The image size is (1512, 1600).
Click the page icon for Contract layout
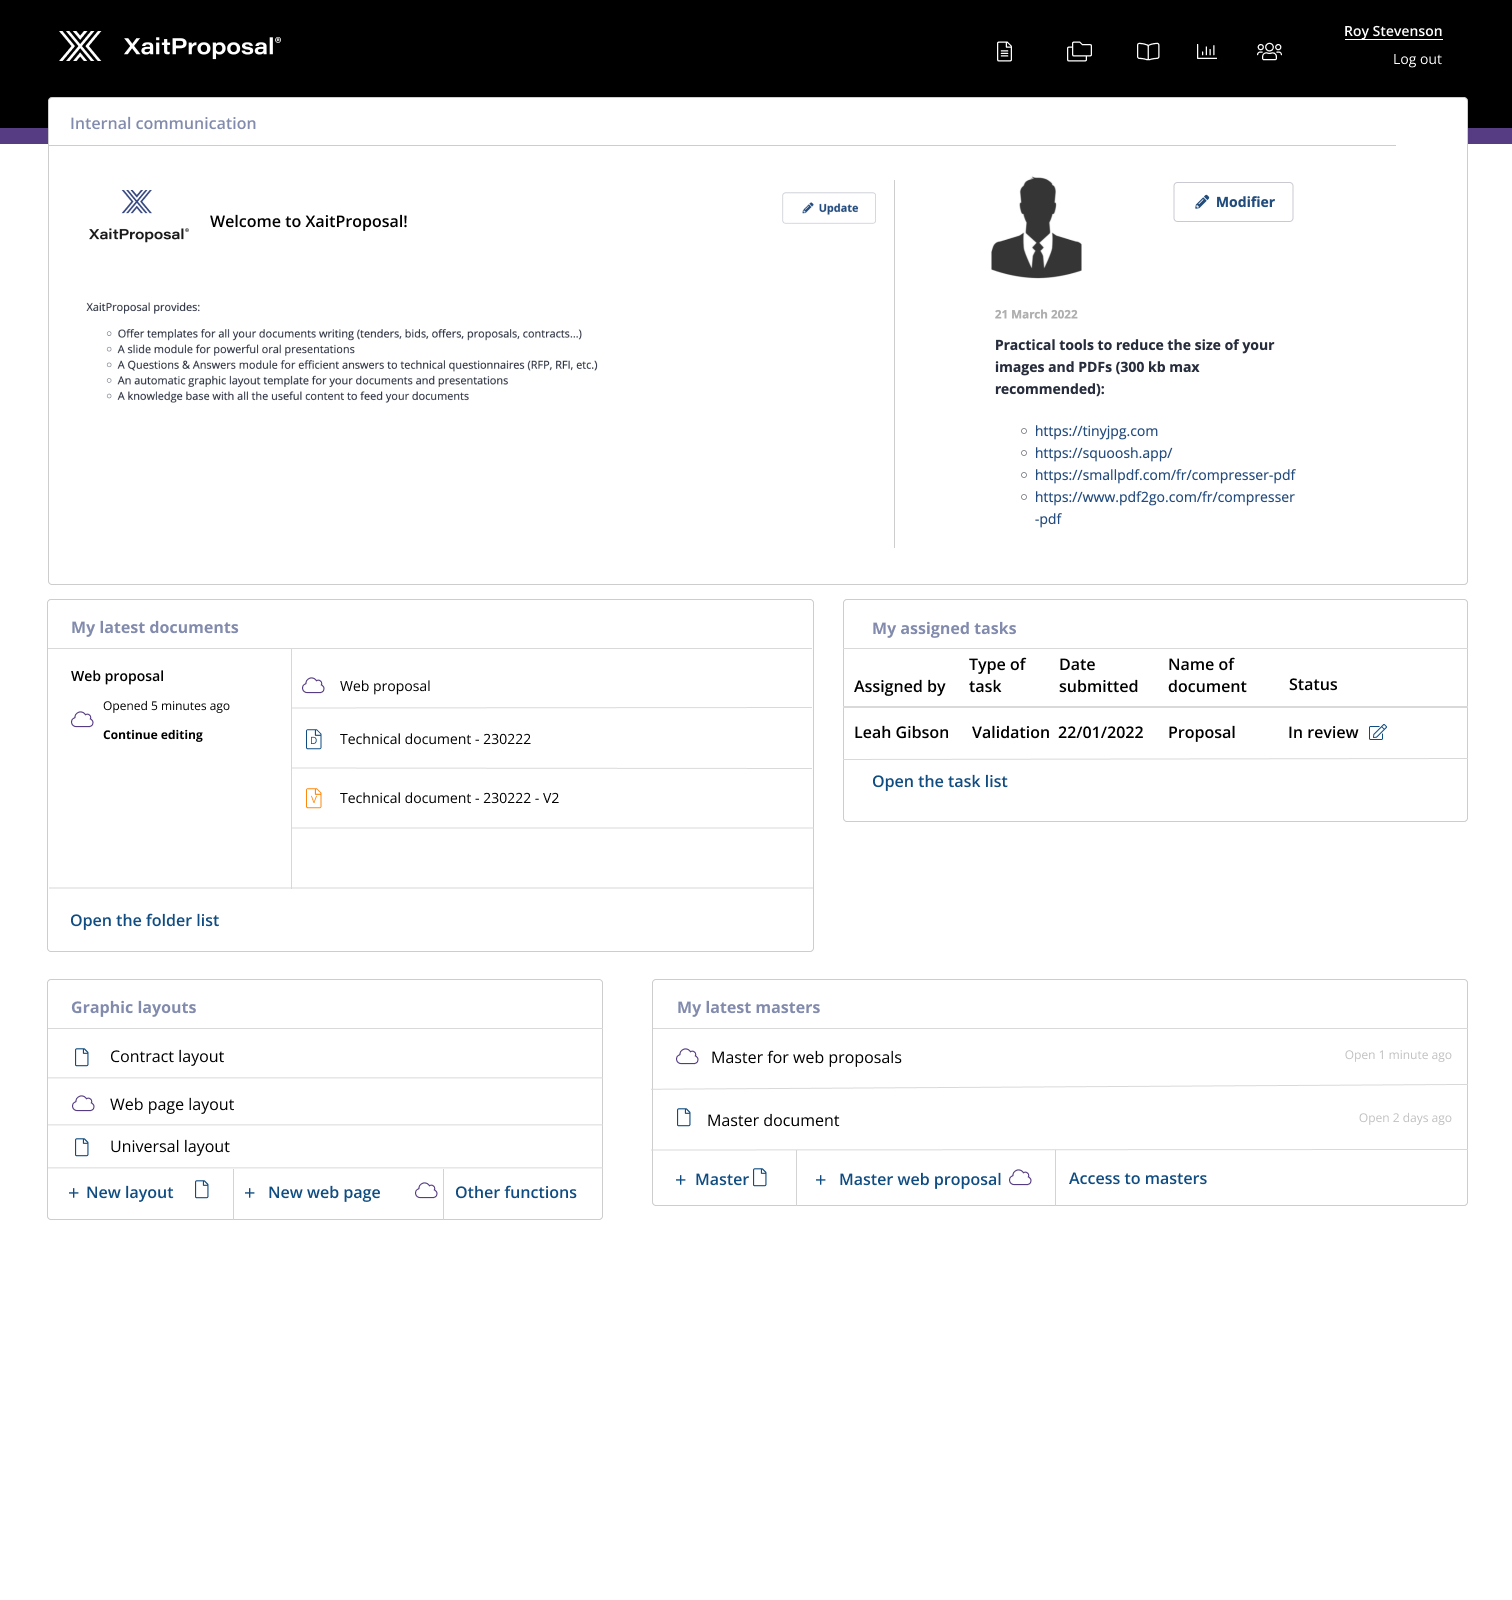click(x=82, y=1057)
